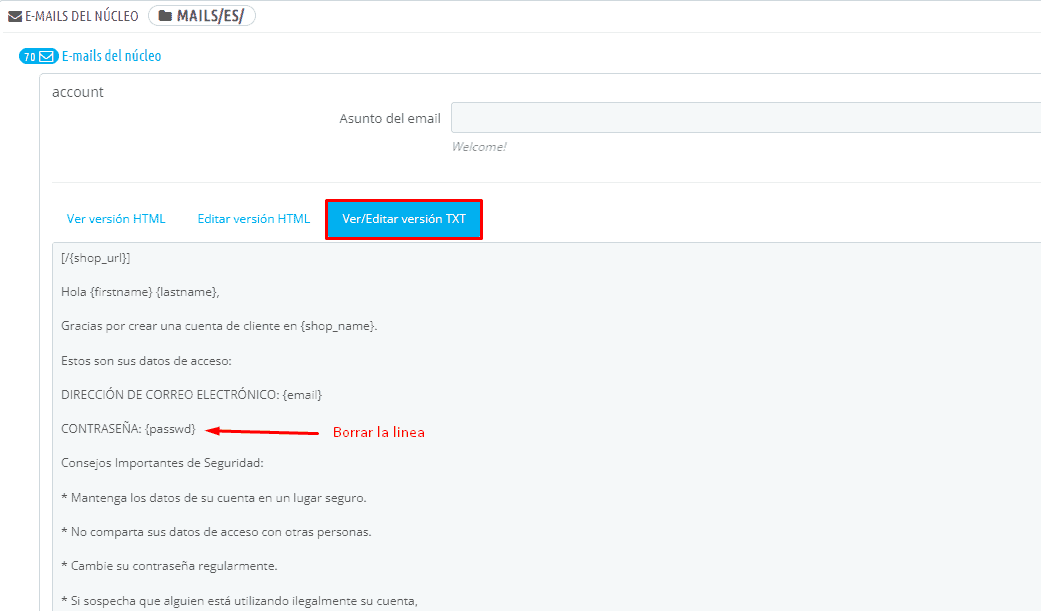
Task: Place cursor in Gracias por crear una cuenta line
Action: (x=219, y=326)
